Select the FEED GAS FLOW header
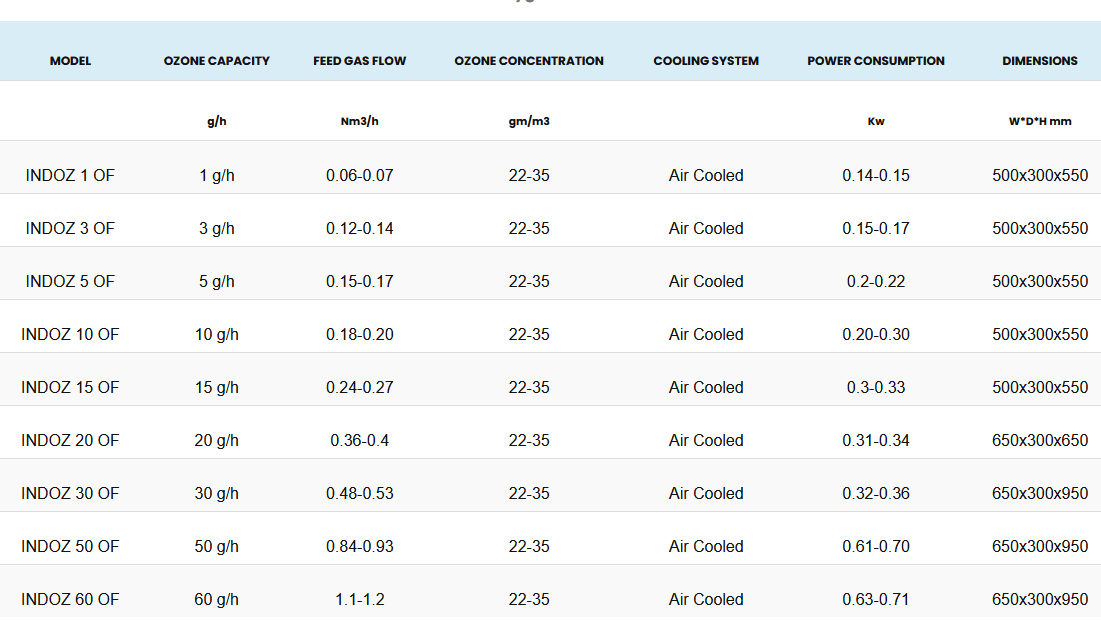The height and width of the screenshot is (621, 1101). pos(360,61)
